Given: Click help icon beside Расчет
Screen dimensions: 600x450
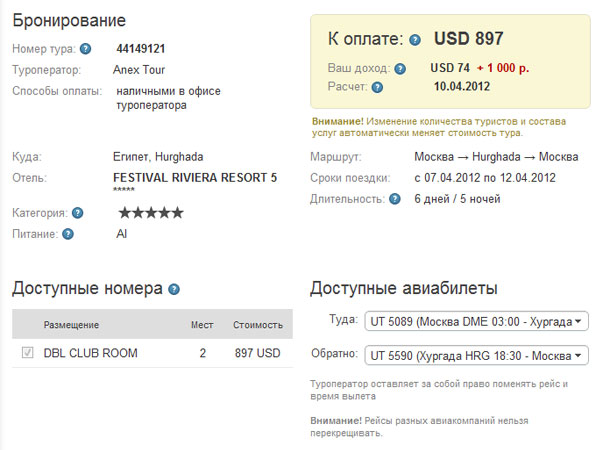Looking at the screenshot, I should (x=377, y=88).
